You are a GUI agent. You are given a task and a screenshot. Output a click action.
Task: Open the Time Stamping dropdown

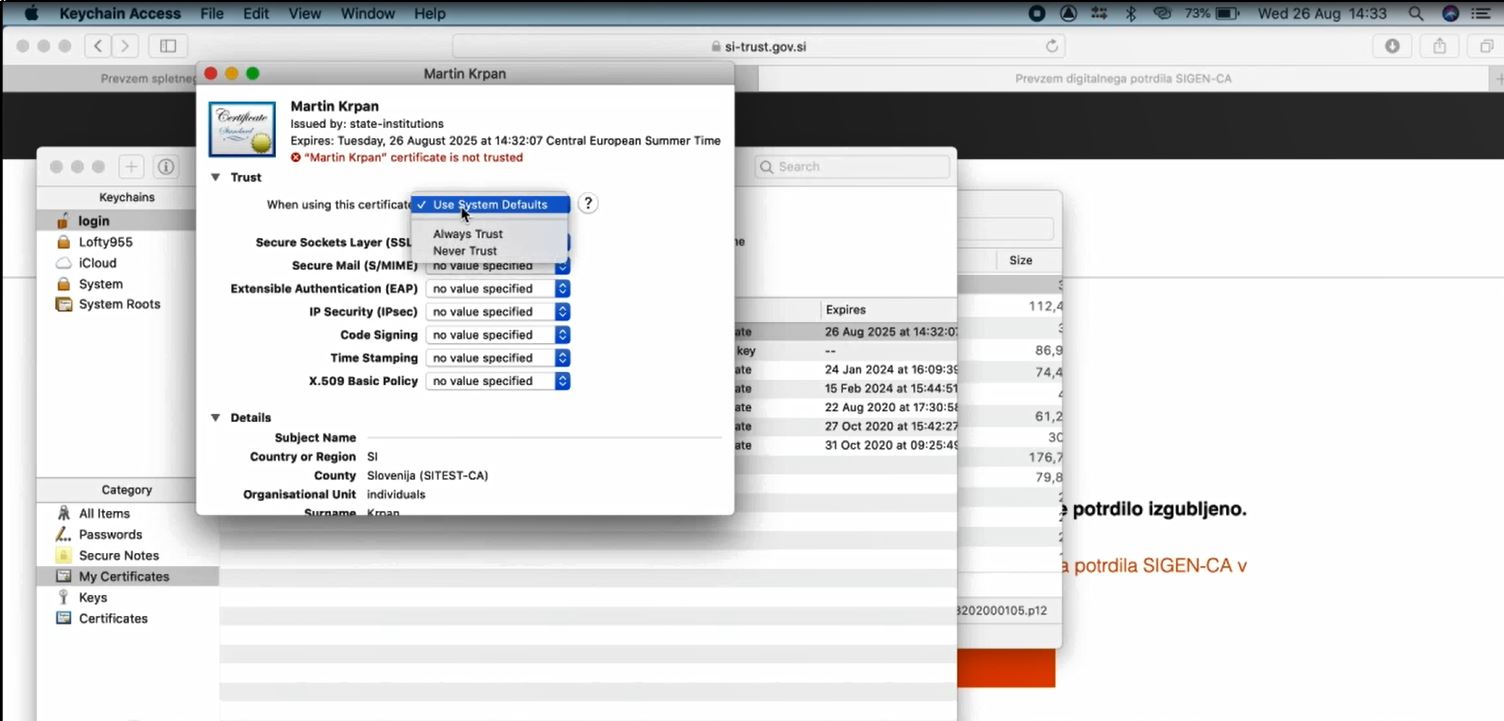498,358
